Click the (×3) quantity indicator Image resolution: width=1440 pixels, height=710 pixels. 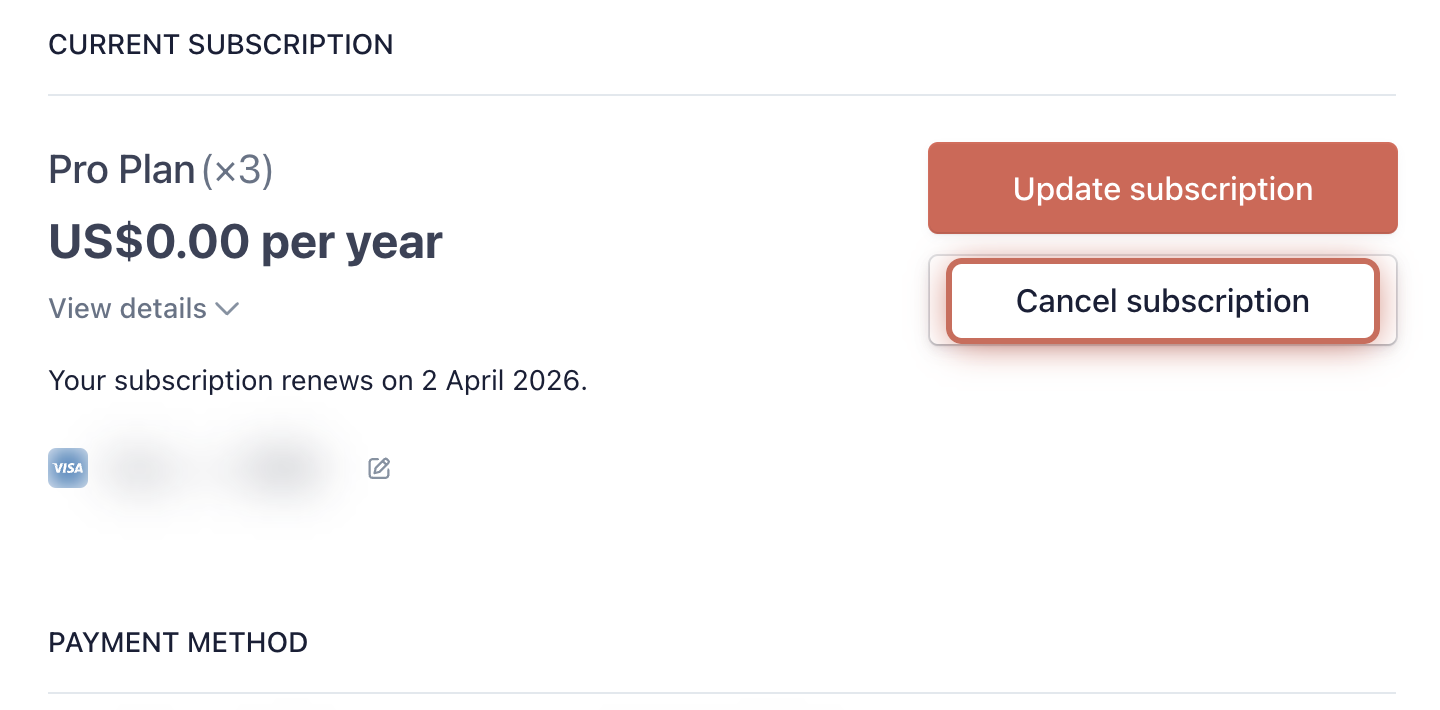click(237, 170)
